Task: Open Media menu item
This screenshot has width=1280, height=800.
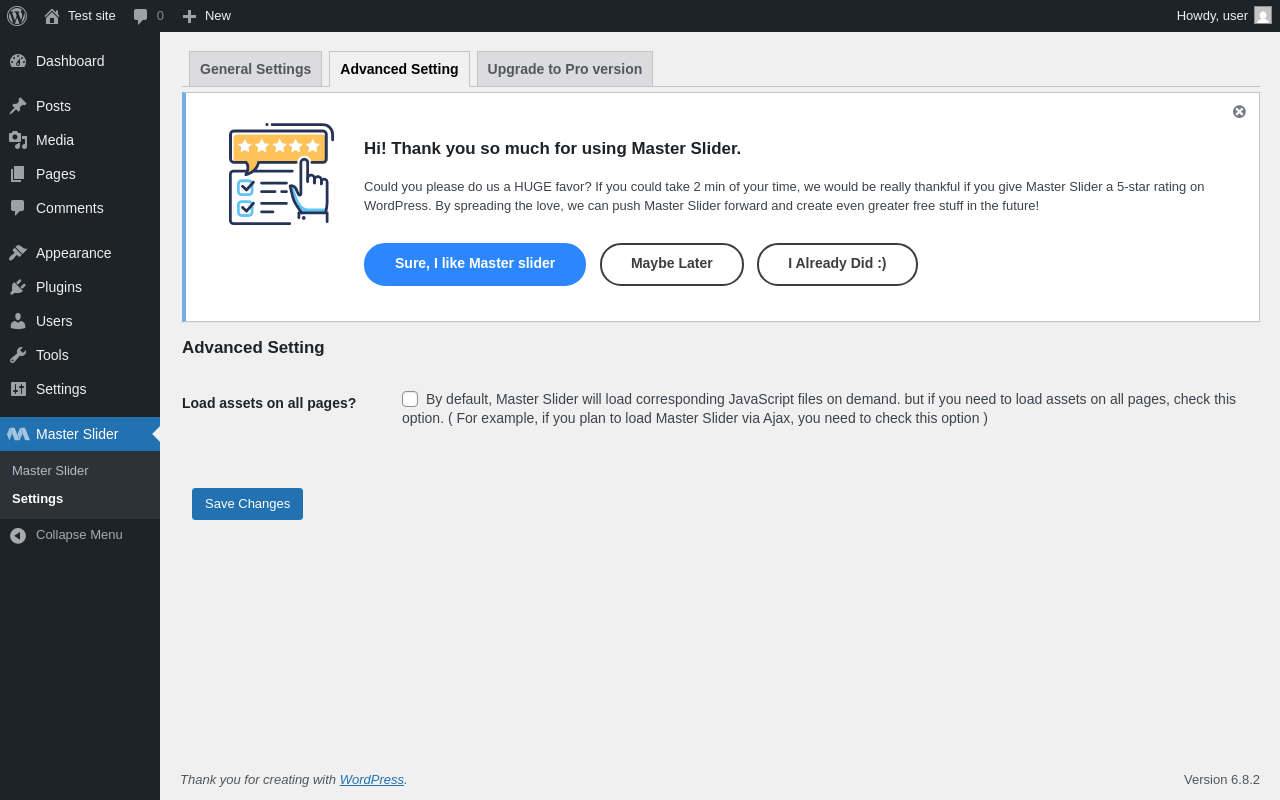Action: tap(80, 140)
